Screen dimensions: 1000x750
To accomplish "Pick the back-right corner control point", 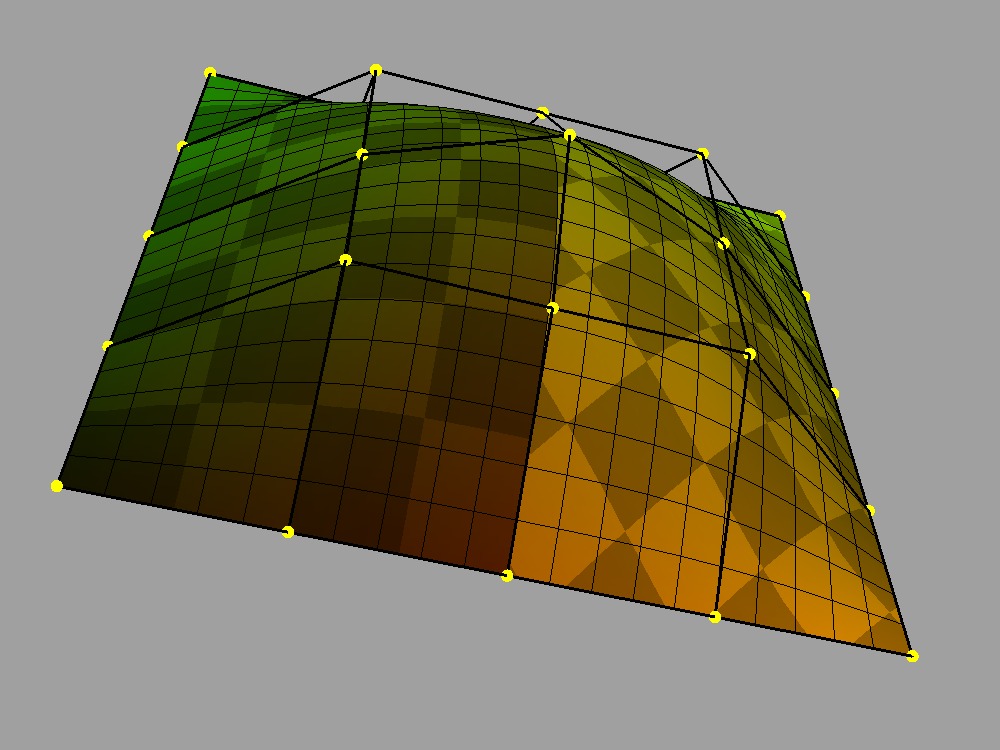I will [x=780, y=216].
